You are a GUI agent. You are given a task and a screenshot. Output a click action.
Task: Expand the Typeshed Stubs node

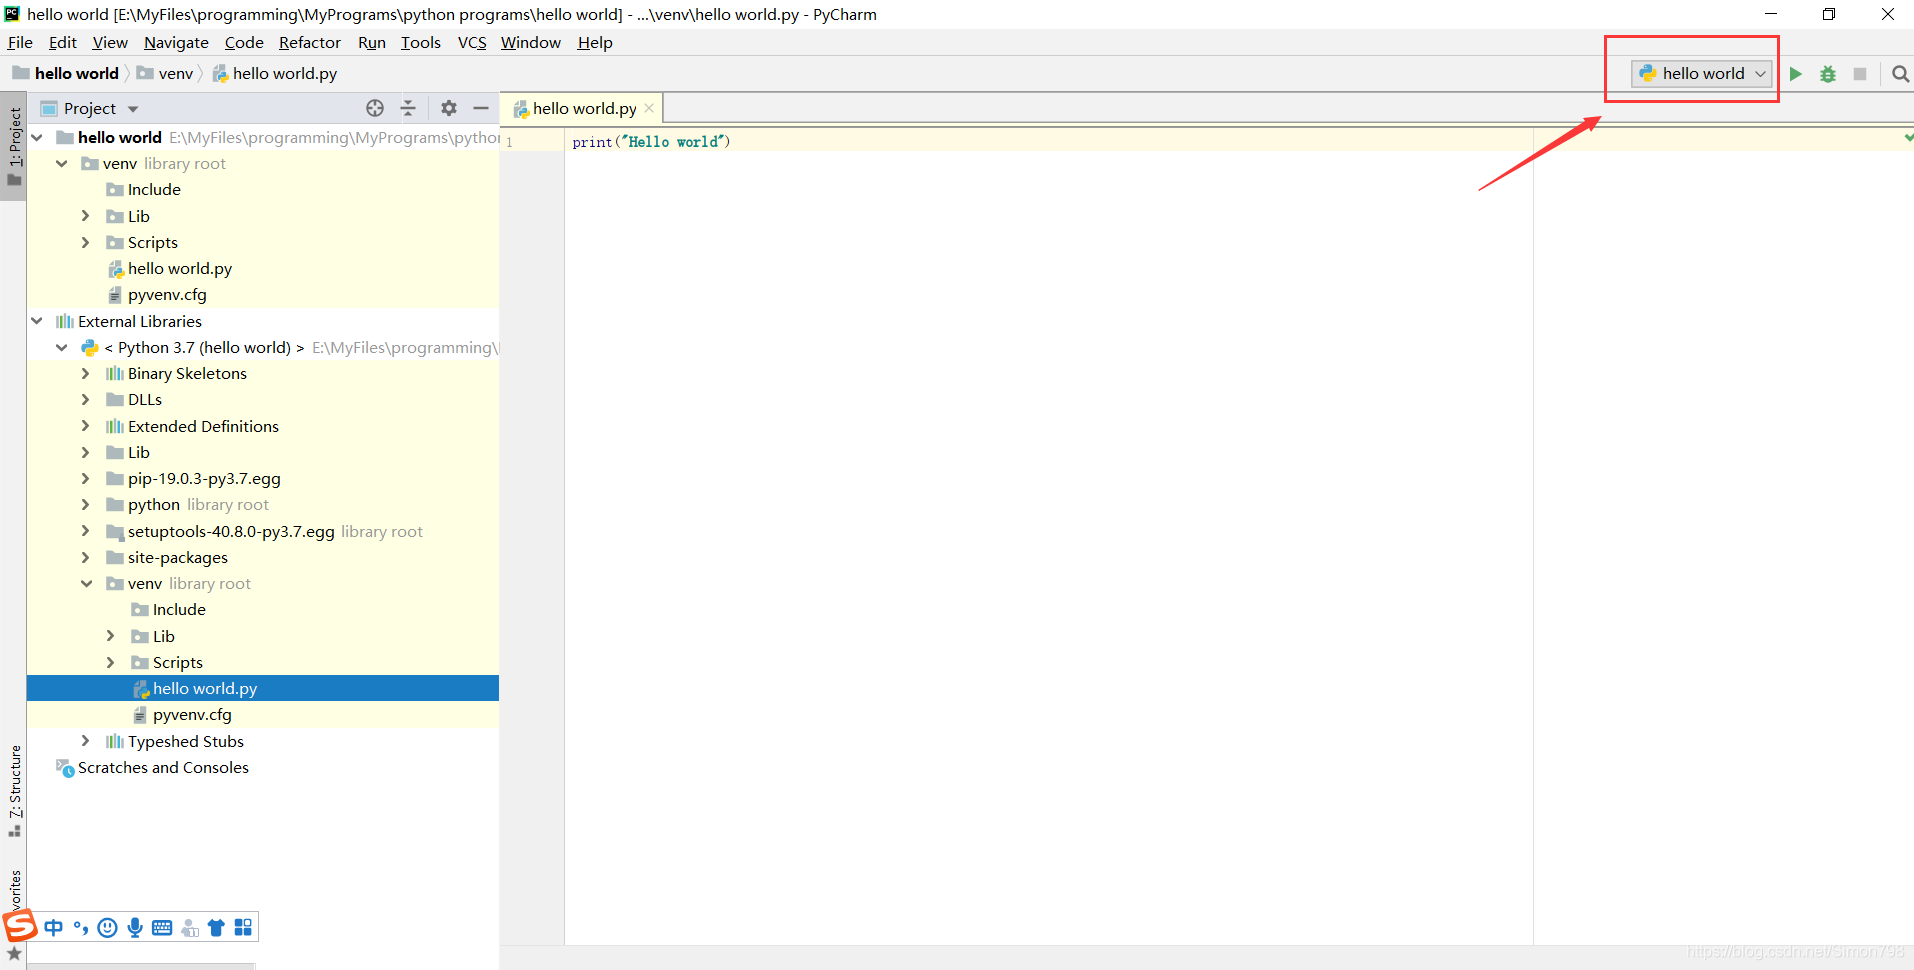[x=86, y=741]
